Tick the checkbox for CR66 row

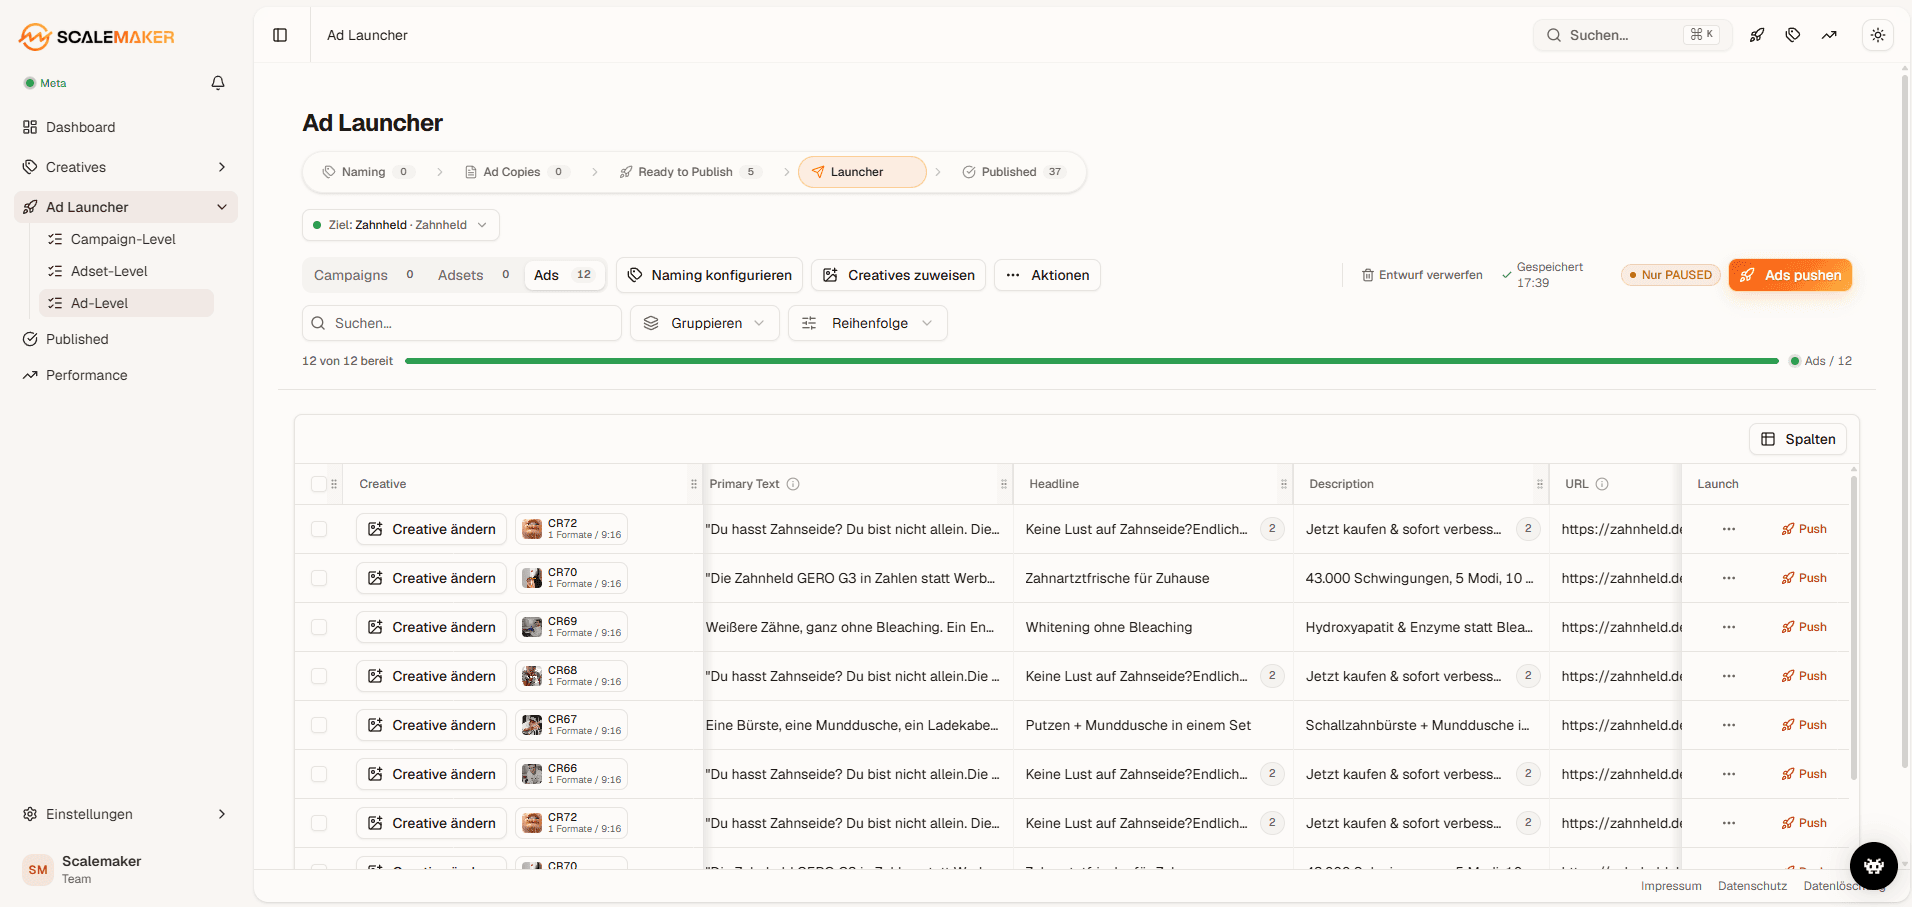click(319, 774)
